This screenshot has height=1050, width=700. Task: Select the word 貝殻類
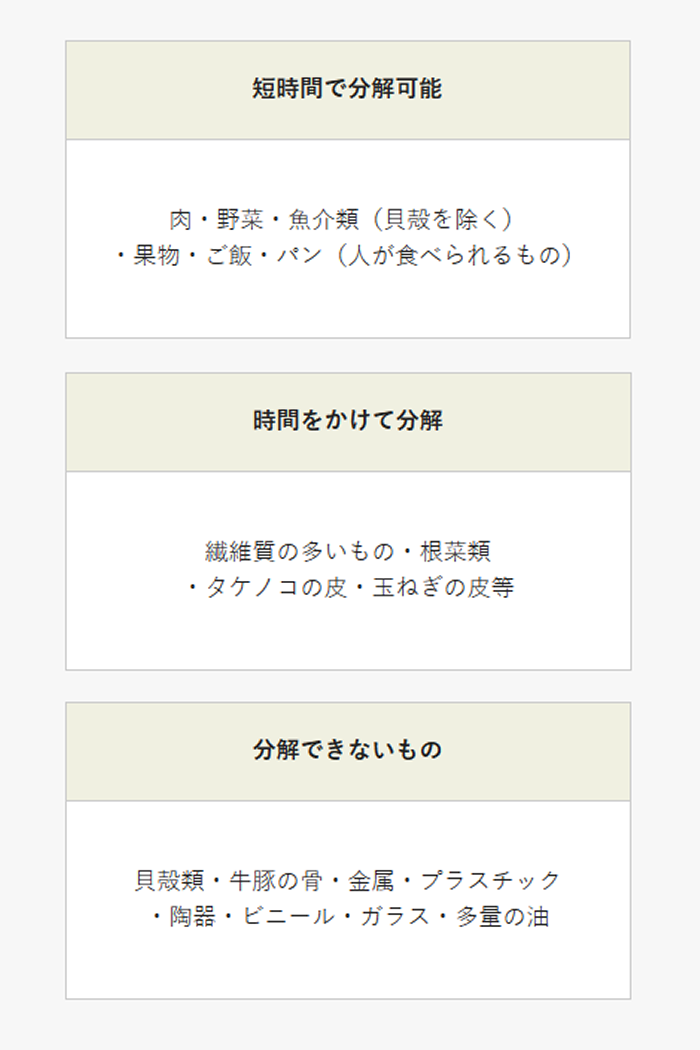click(170, 881)
